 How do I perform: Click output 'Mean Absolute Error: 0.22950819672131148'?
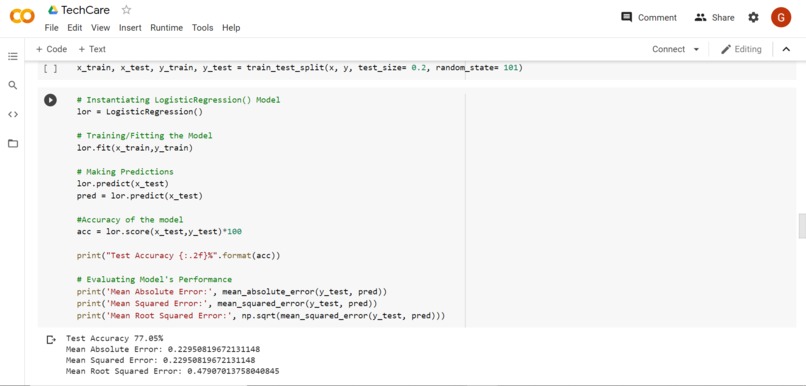[163, 350]
